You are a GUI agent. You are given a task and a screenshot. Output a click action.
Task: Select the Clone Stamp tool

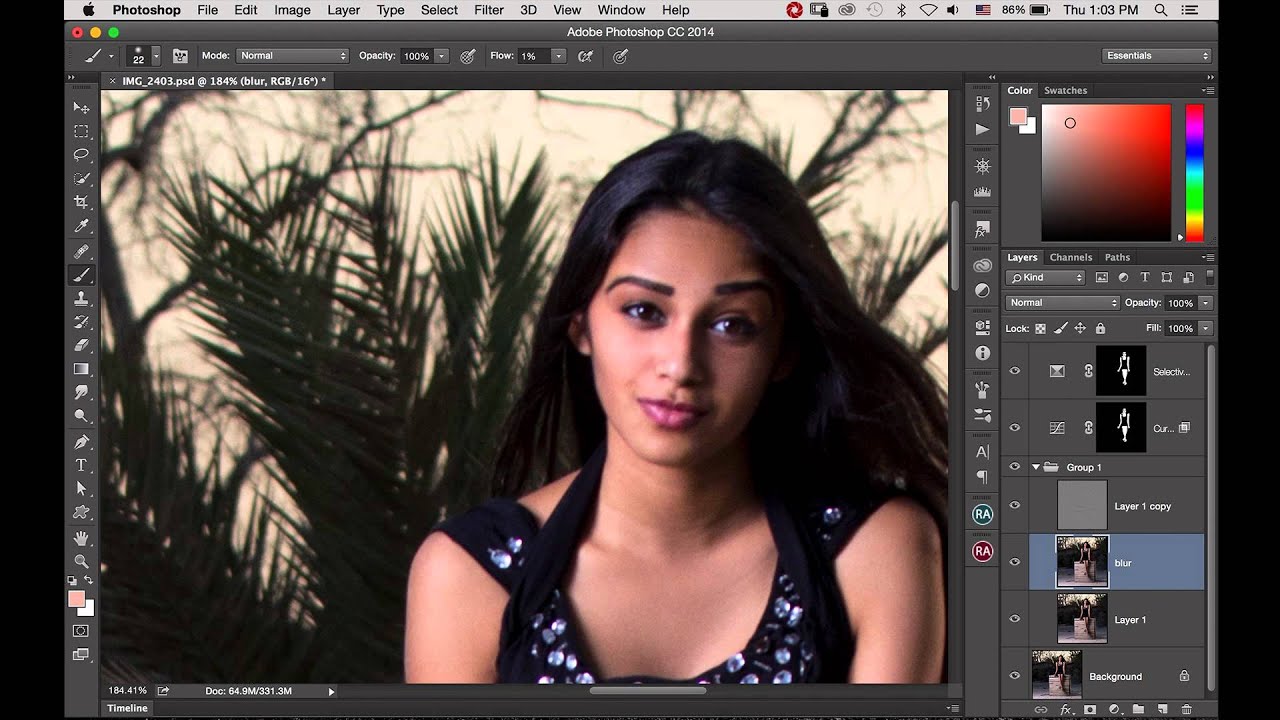[x=81, y=298]
